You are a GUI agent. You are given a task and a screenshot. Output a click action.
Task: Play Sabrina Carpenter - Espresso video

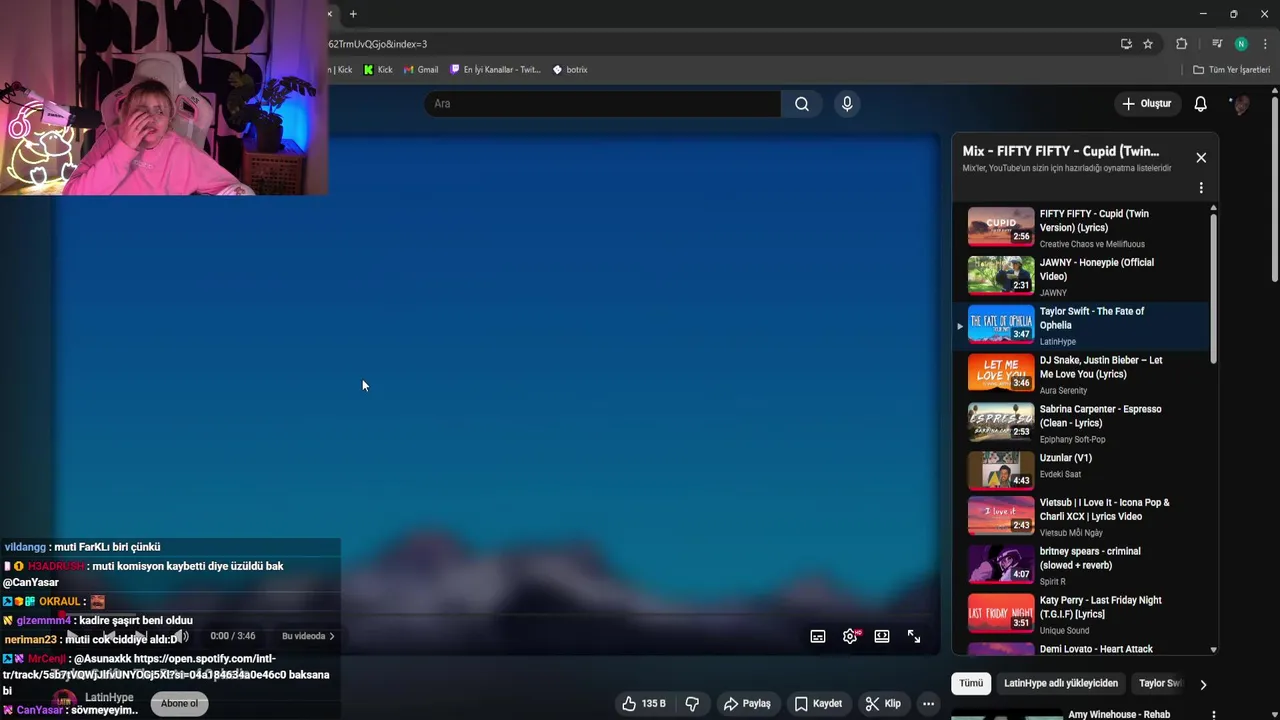point(1080,424)
